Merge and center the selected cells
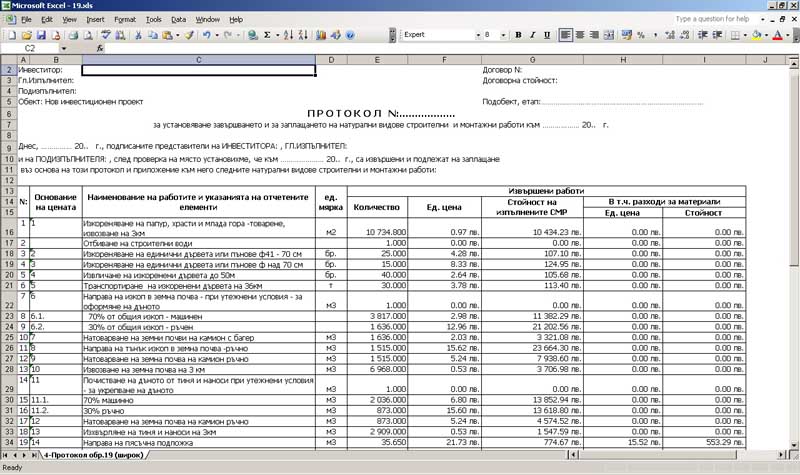The image size is (800, 475). tap(609, 35)
